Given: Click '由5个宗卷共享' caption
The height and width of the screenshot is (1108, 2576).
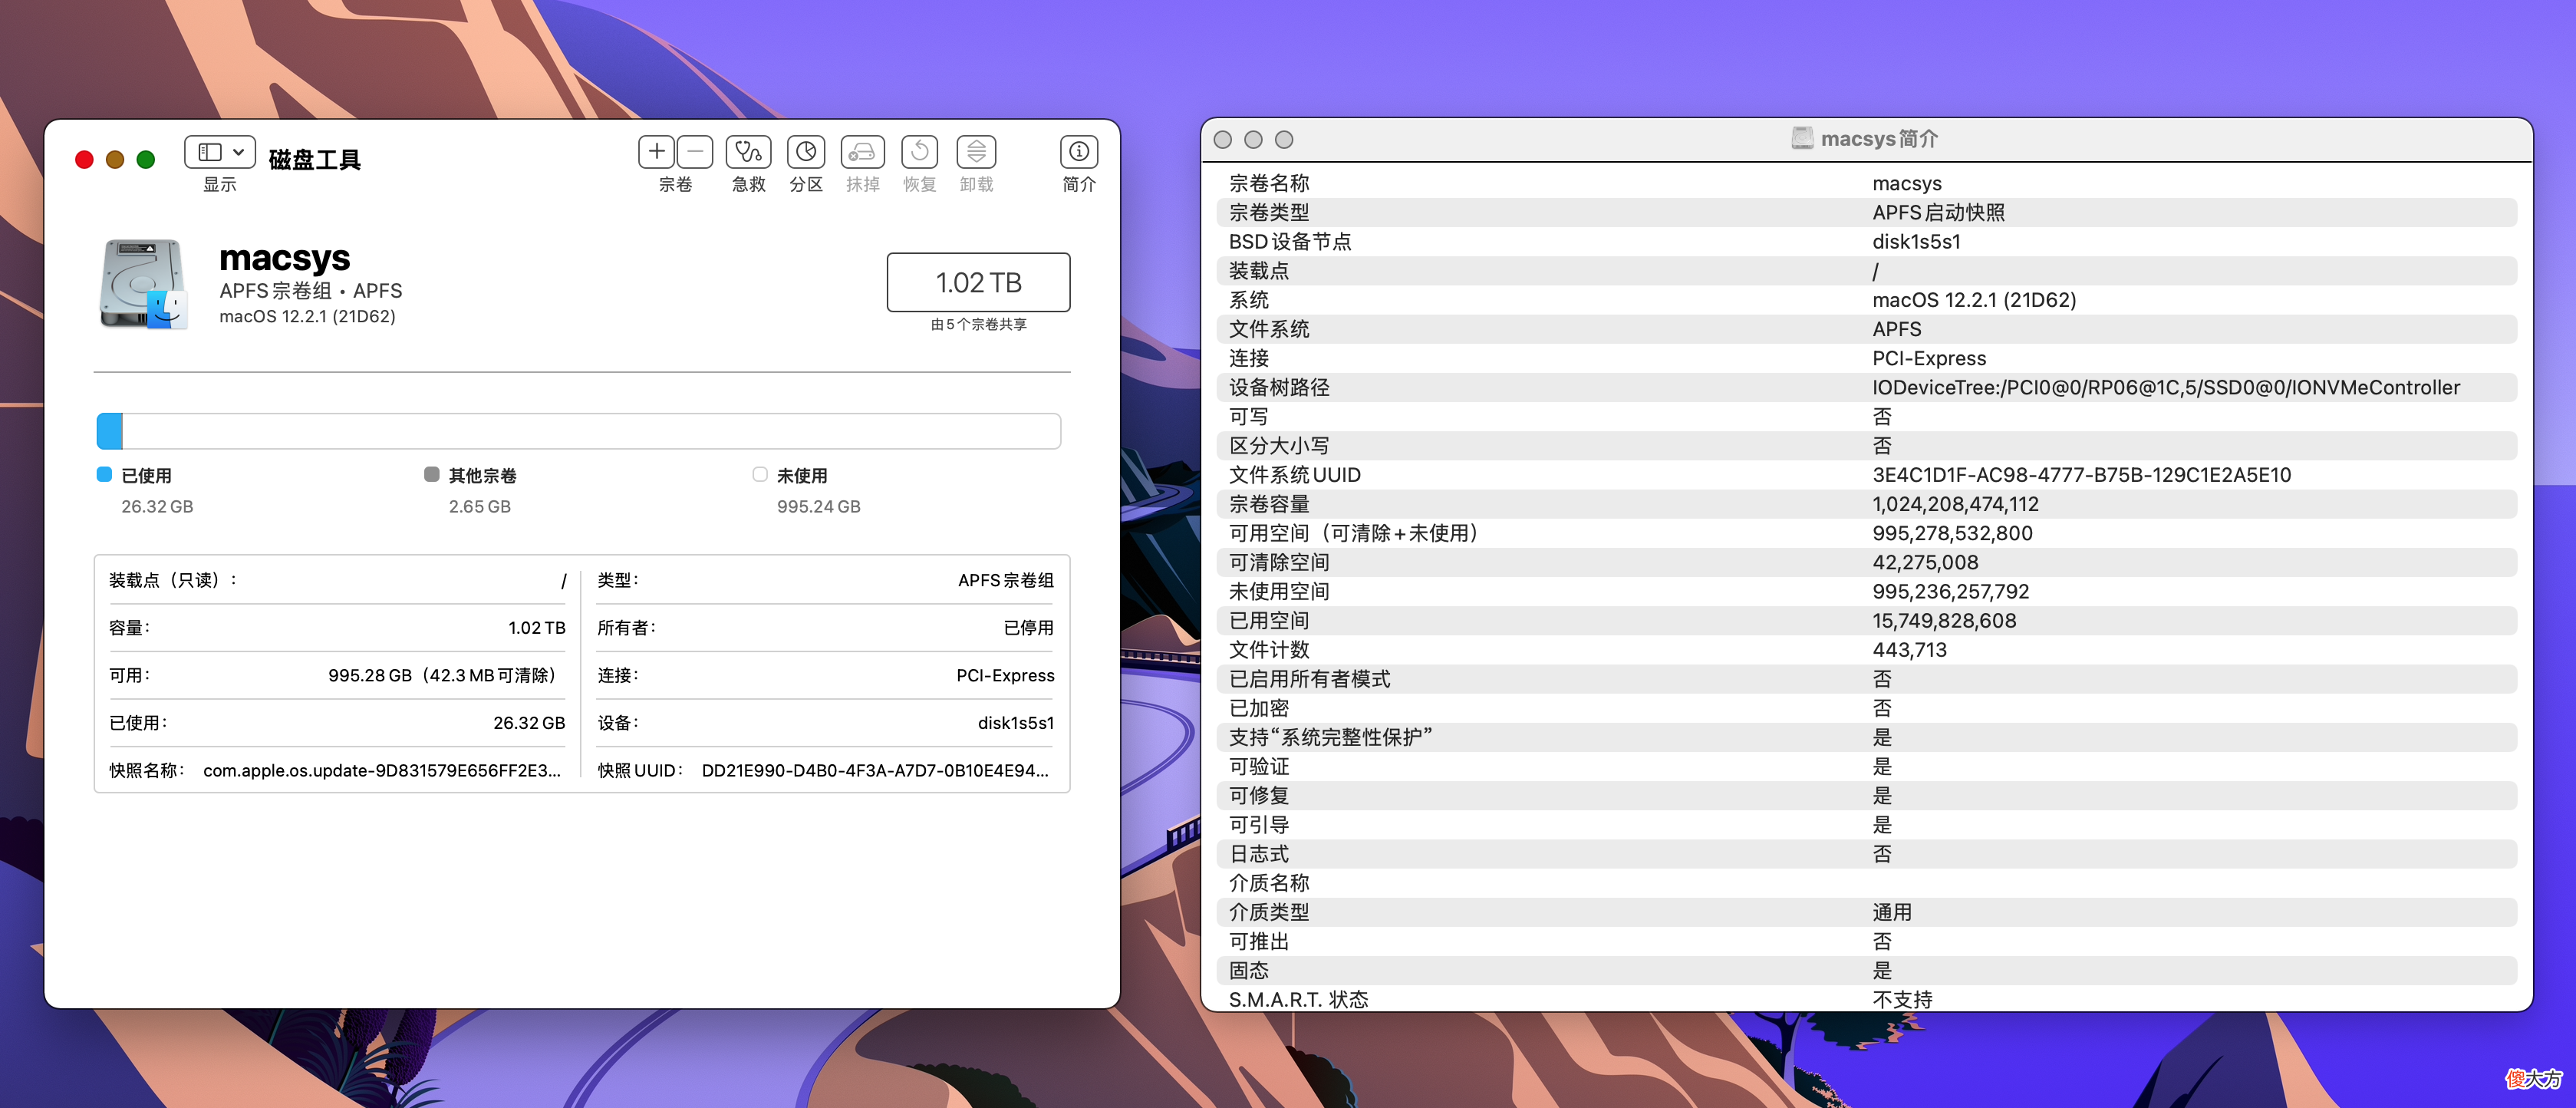Looking at the screenshot, I should click(x=978, y=324).
